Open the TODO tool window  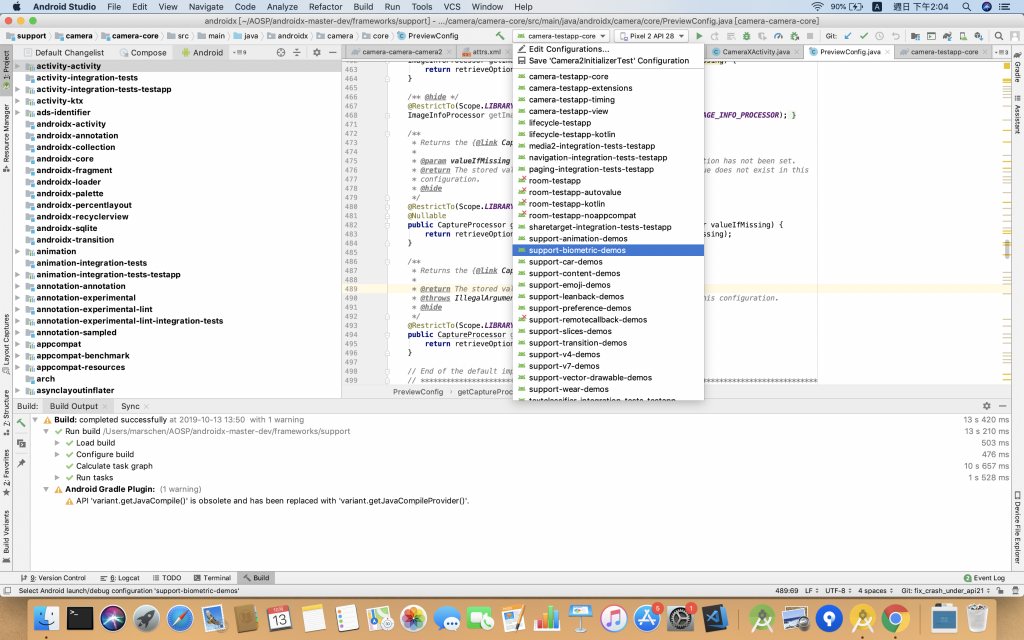pyautogui.click(x=167, y=578)
